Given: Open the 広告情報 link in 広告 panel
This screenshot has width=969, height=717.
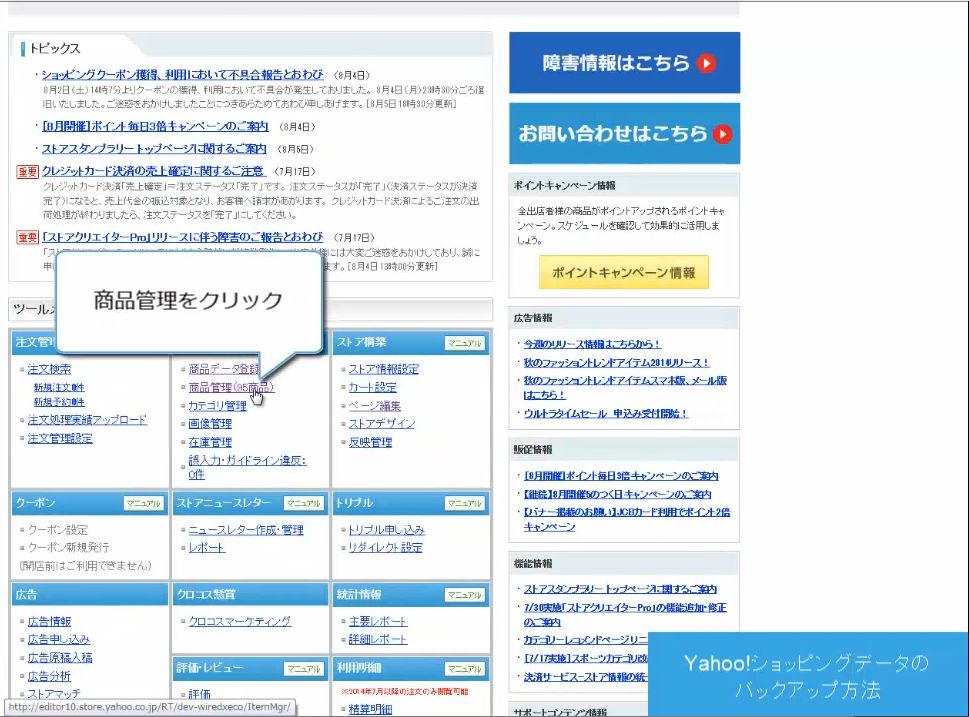Looking at the screenshot, I should point(49,621).
